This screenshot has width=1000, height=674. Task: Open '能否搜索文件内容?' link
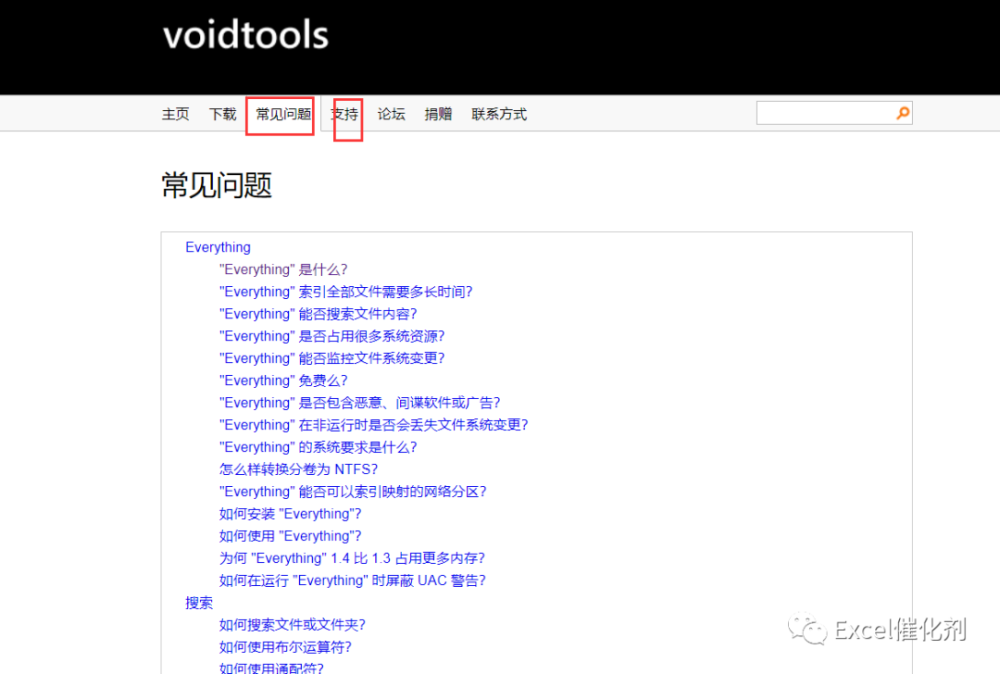click(x=318, y=314)
